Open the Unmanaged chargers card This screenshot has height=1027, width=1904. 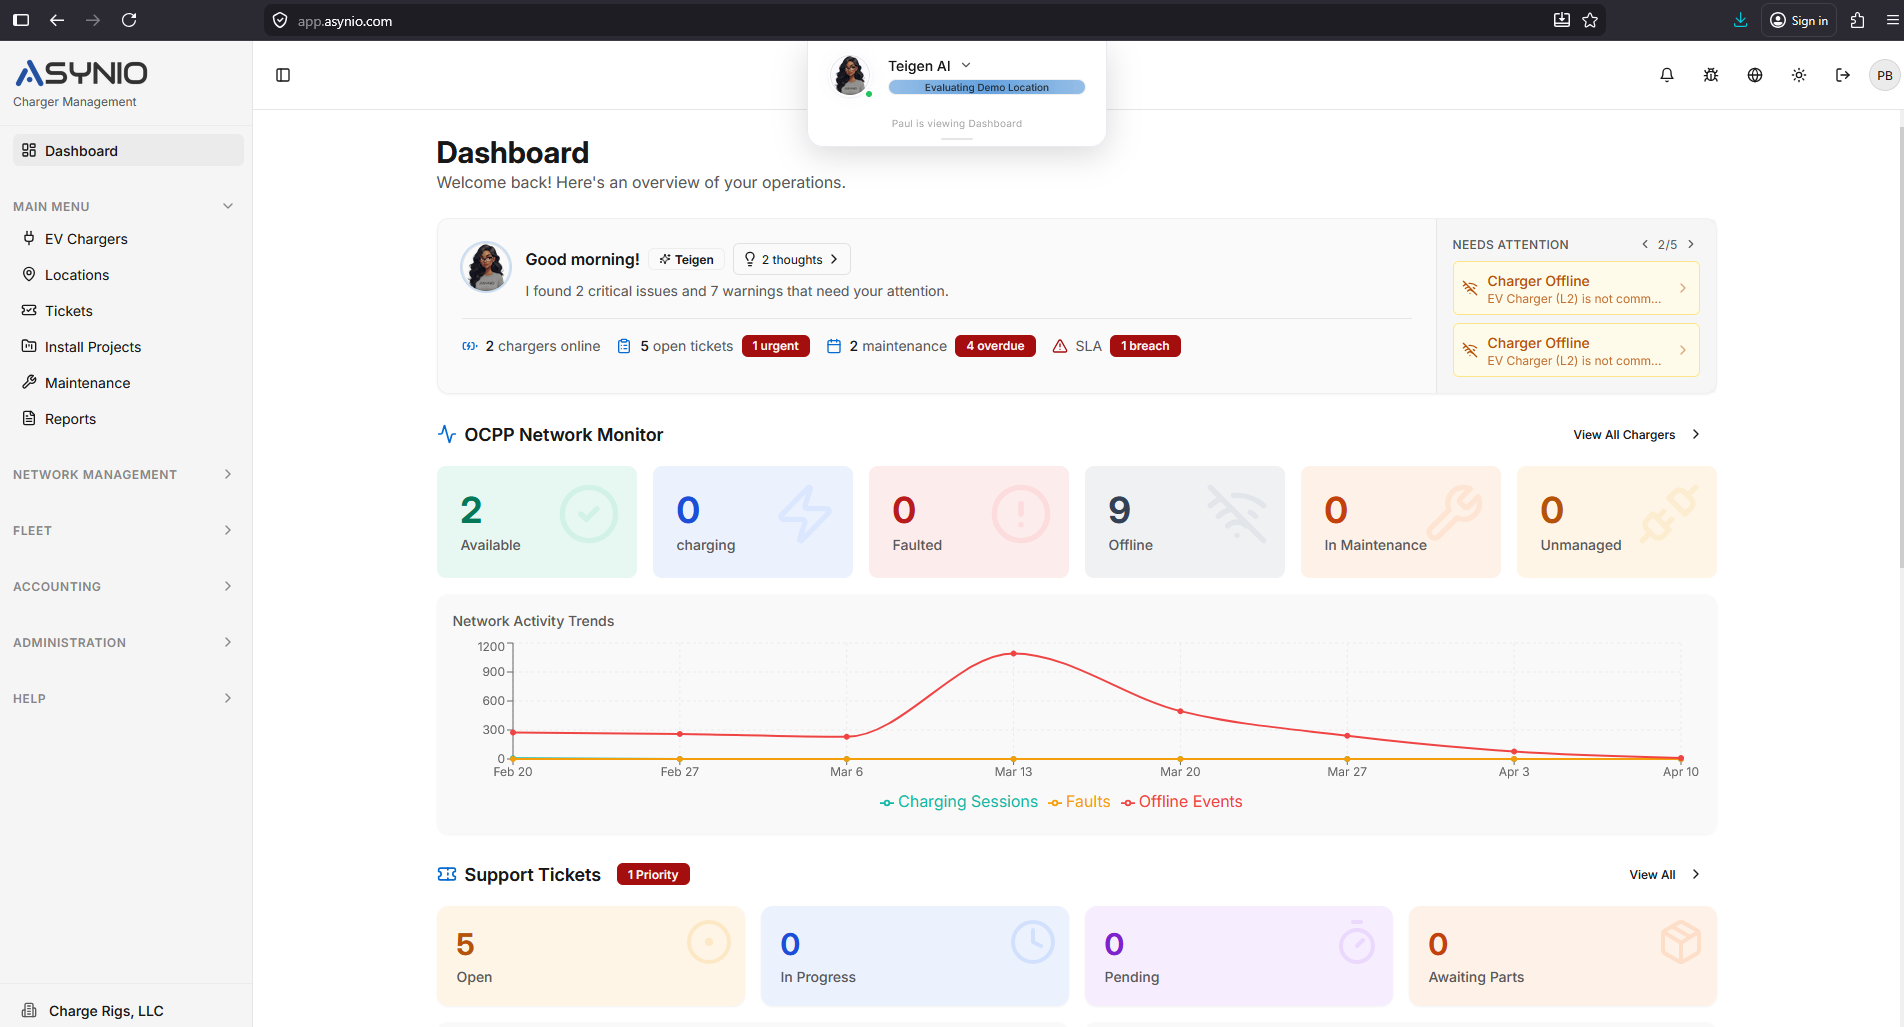[1617, 522]
